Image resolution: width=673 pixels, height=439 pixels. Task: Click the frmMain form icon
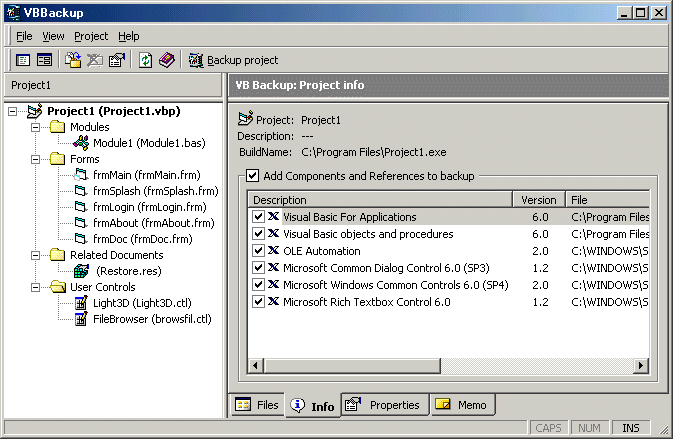(x=81, y=175)
